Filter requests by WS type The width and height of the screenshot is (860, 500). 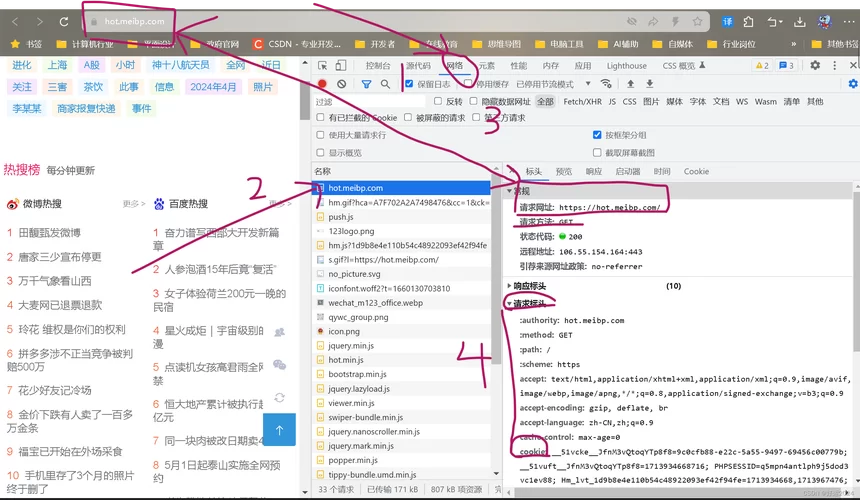pos(742,101)
